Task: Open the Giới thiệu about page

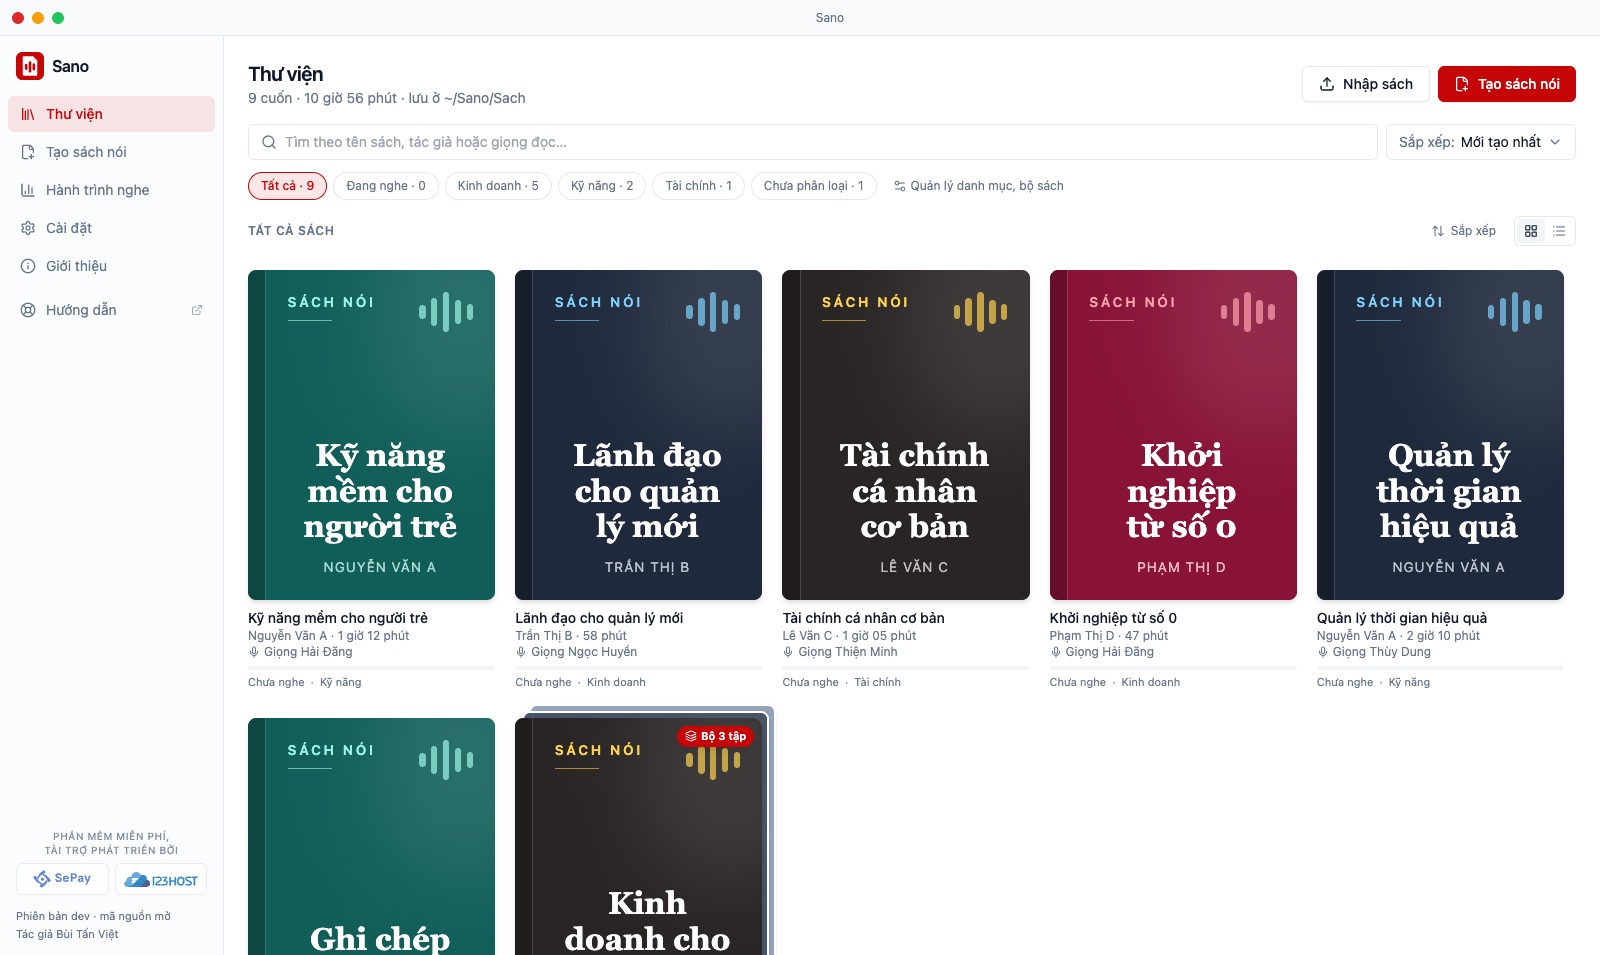Action: (111, 266)
